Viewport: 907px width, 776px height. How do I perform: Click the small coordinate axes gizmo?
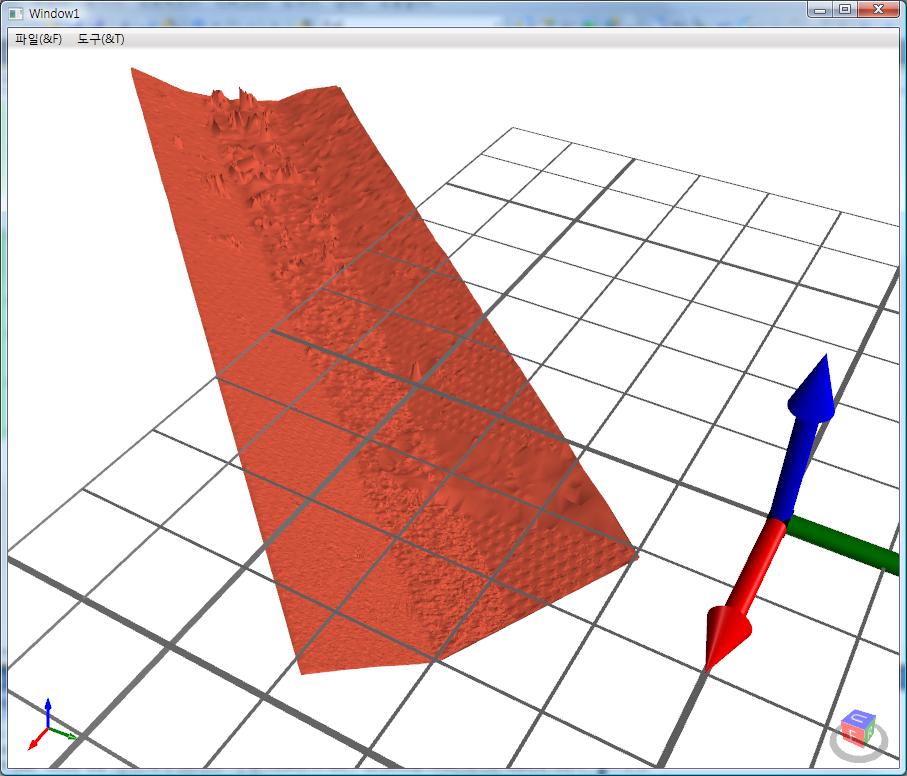(x=51, y=724)
